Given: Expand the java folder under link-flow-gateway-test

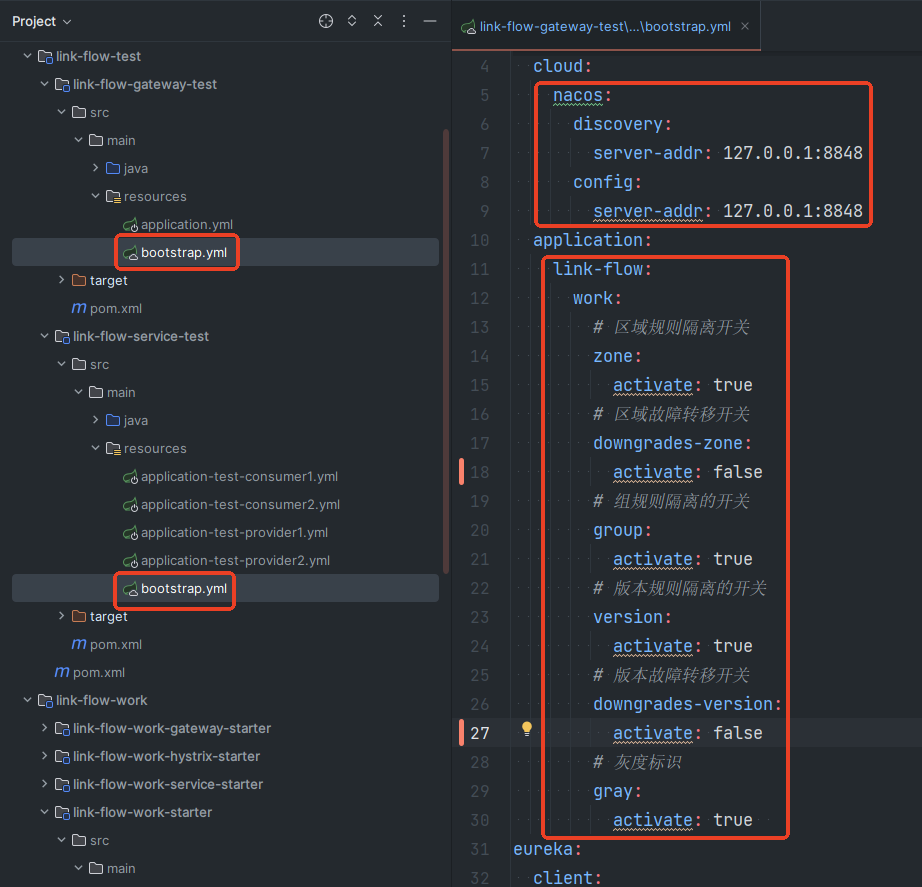Looking at the screenshot, I should [x=96, y=168].
